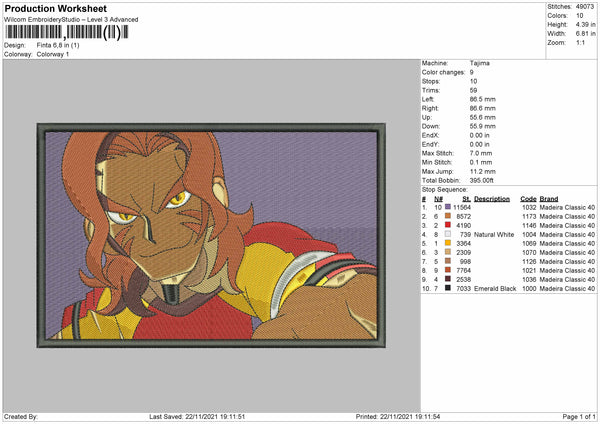
Task: Click the tan swatch for thread 1070
Action: tap(448, 252)
